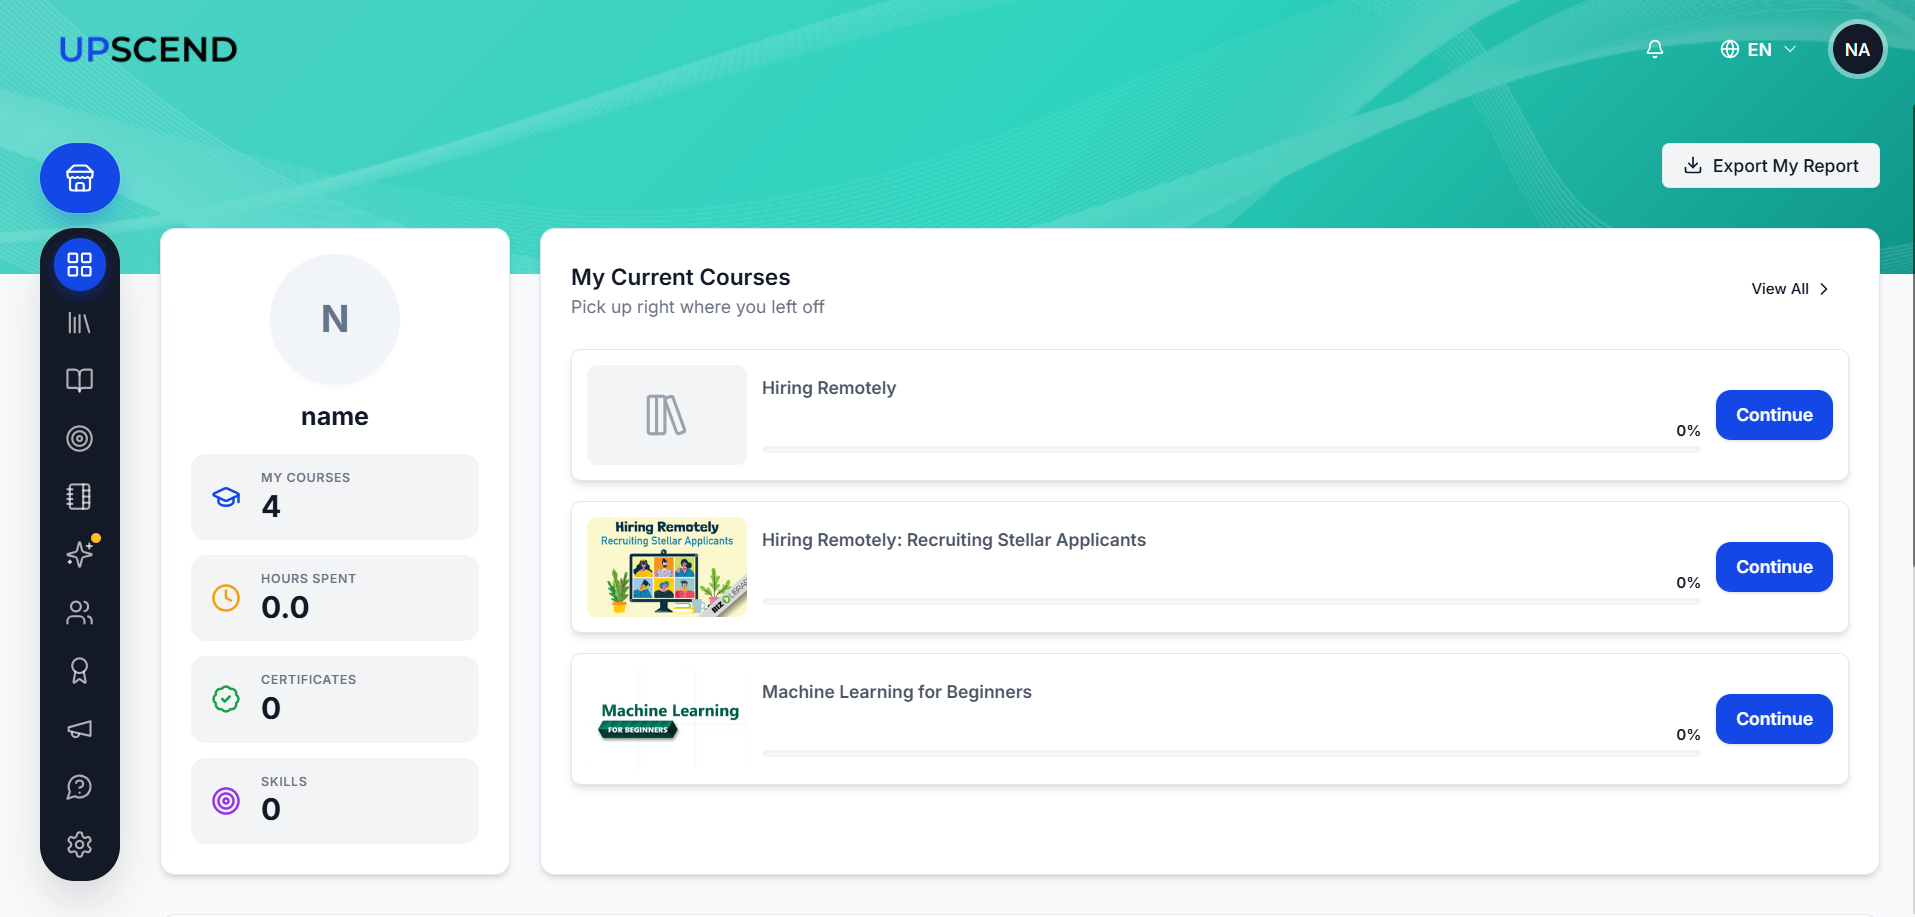Continue Machine Learning for Beginners course
The width and height of the screenshot is (1915, 917).
click(1774, 719)
